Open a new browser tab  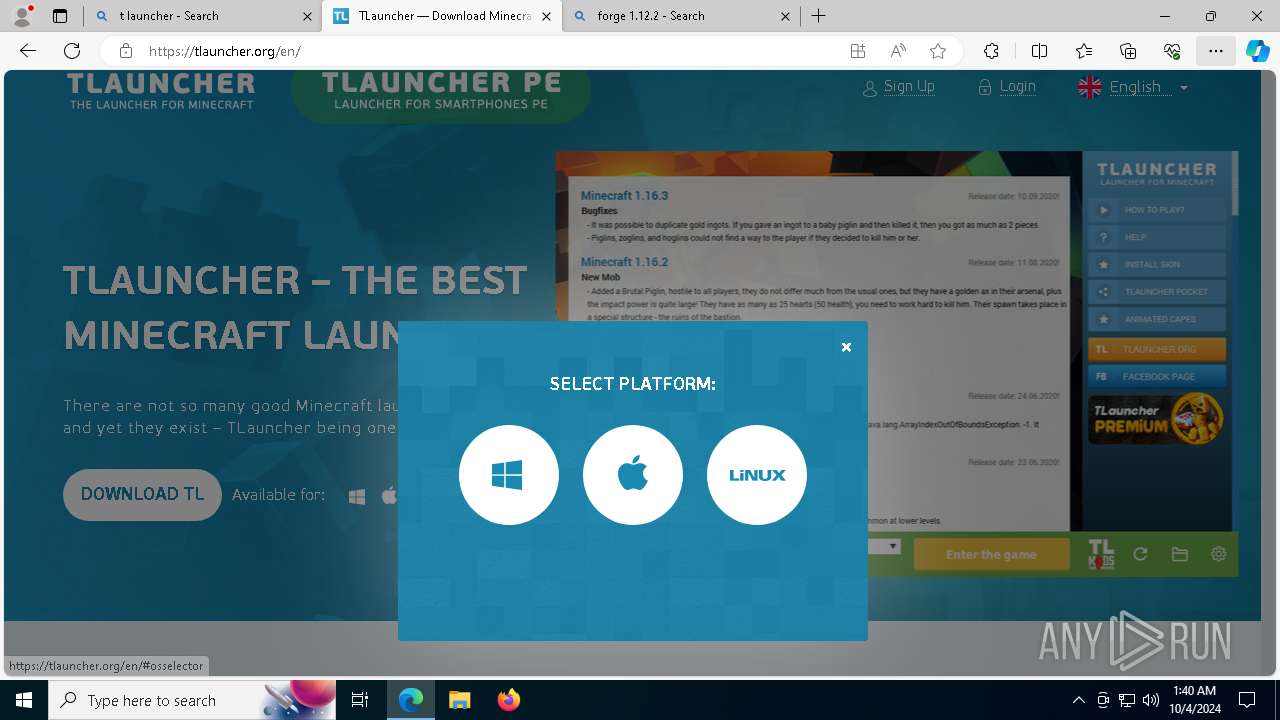pyautogui.click(x=819, y=16)
